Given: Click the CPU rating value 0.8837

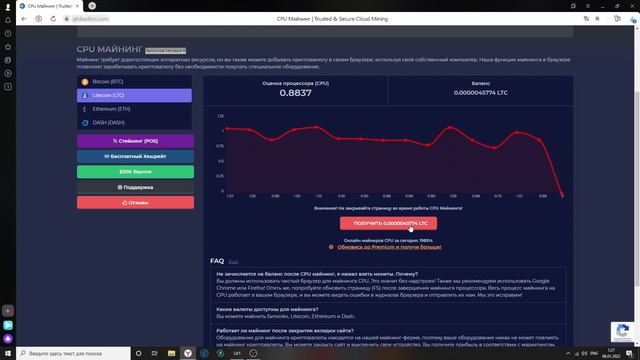Looking at the screenshot, I should coord(296,93).
